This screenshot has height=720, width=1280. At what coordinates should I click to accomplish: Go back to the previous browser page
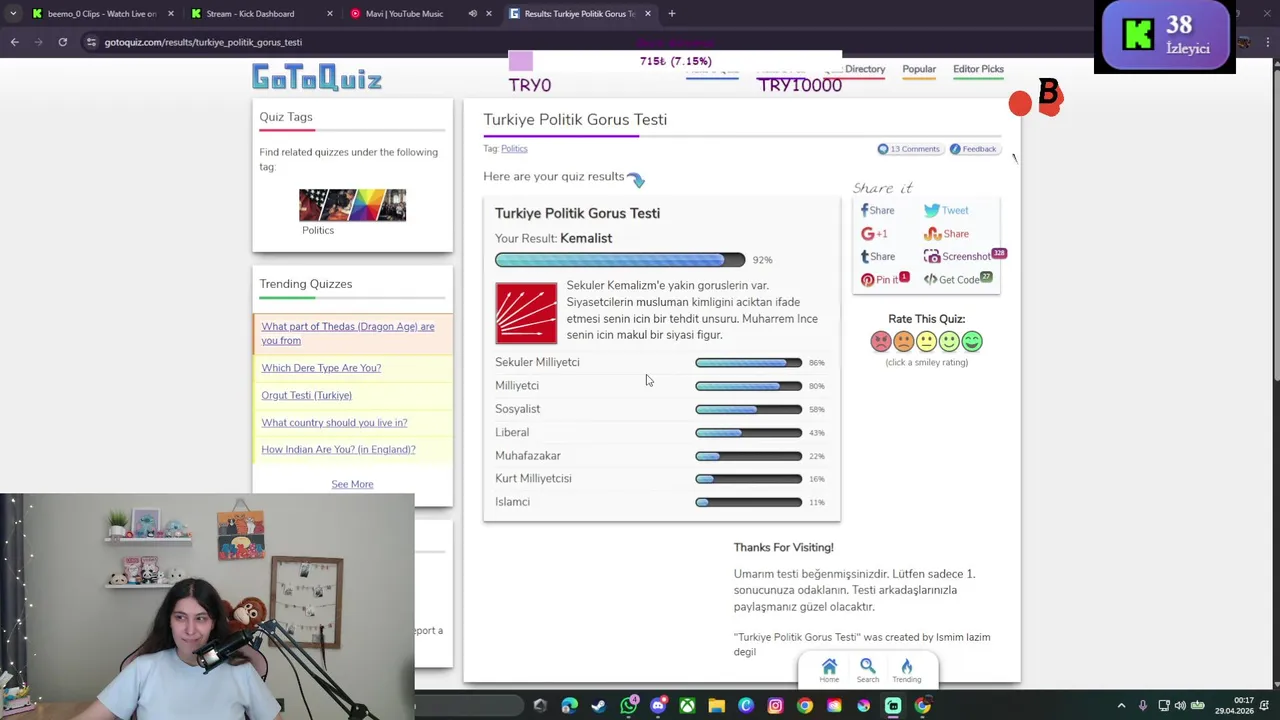click(x=15, y=42)
